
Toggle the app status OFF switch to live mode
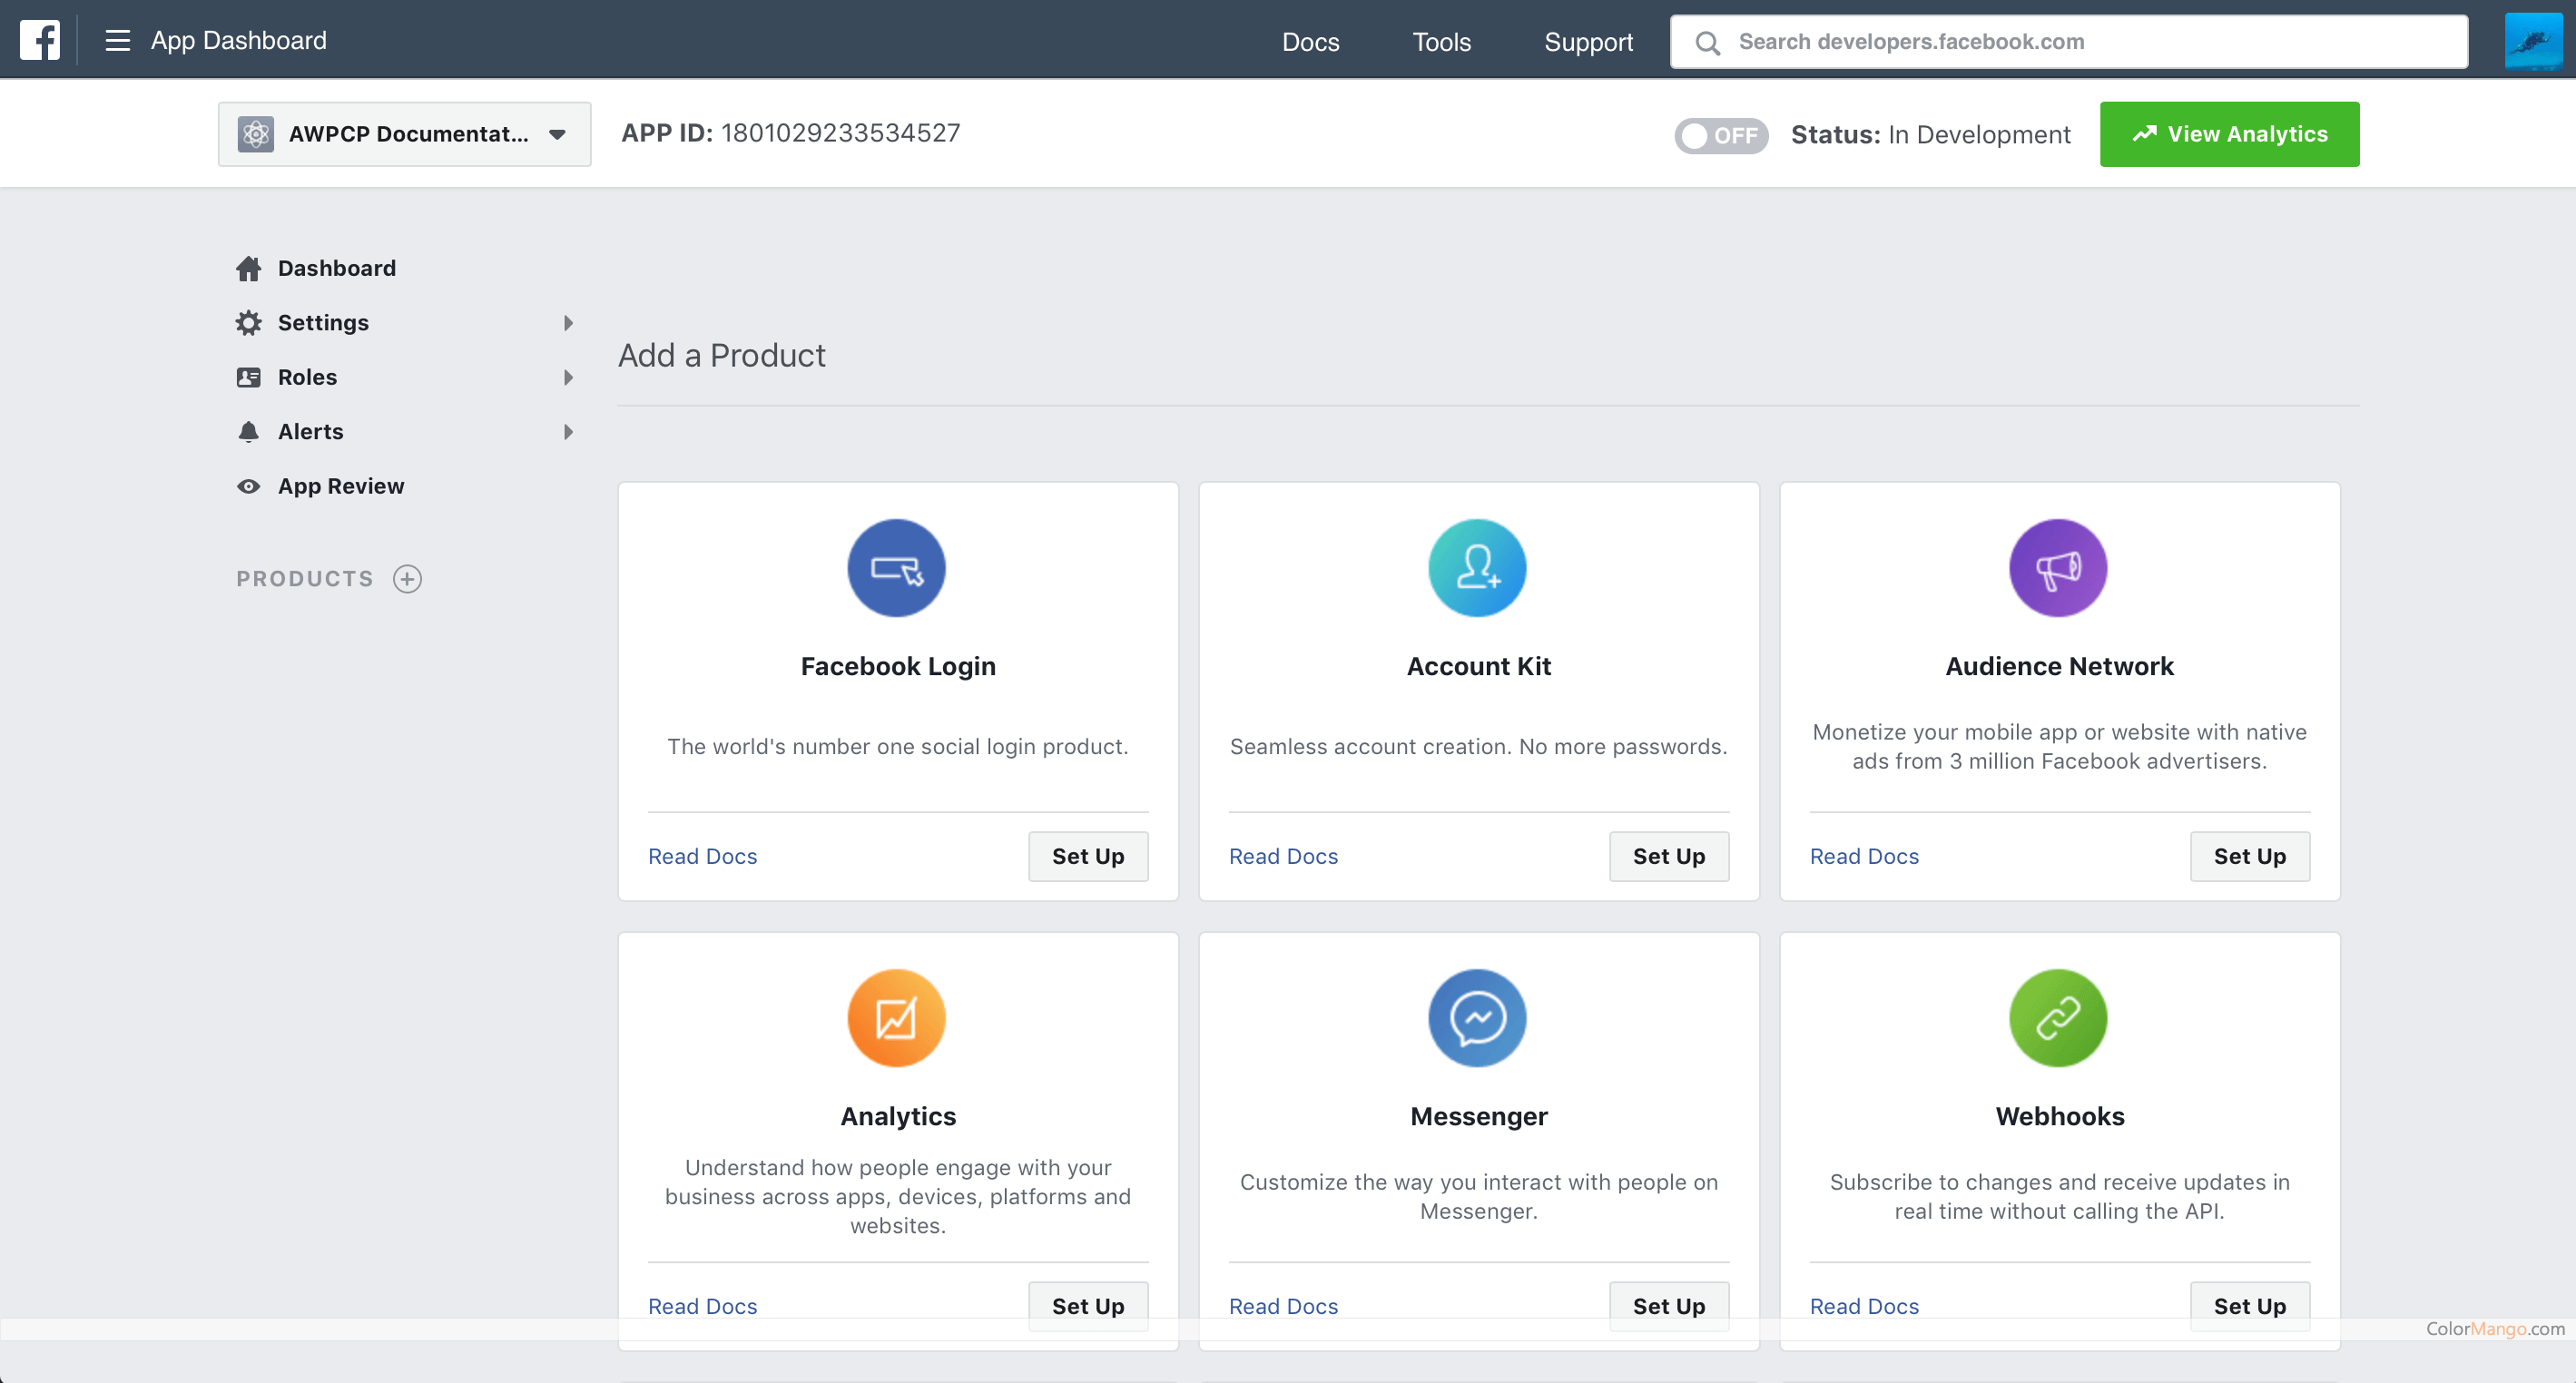coord(1721,134)
